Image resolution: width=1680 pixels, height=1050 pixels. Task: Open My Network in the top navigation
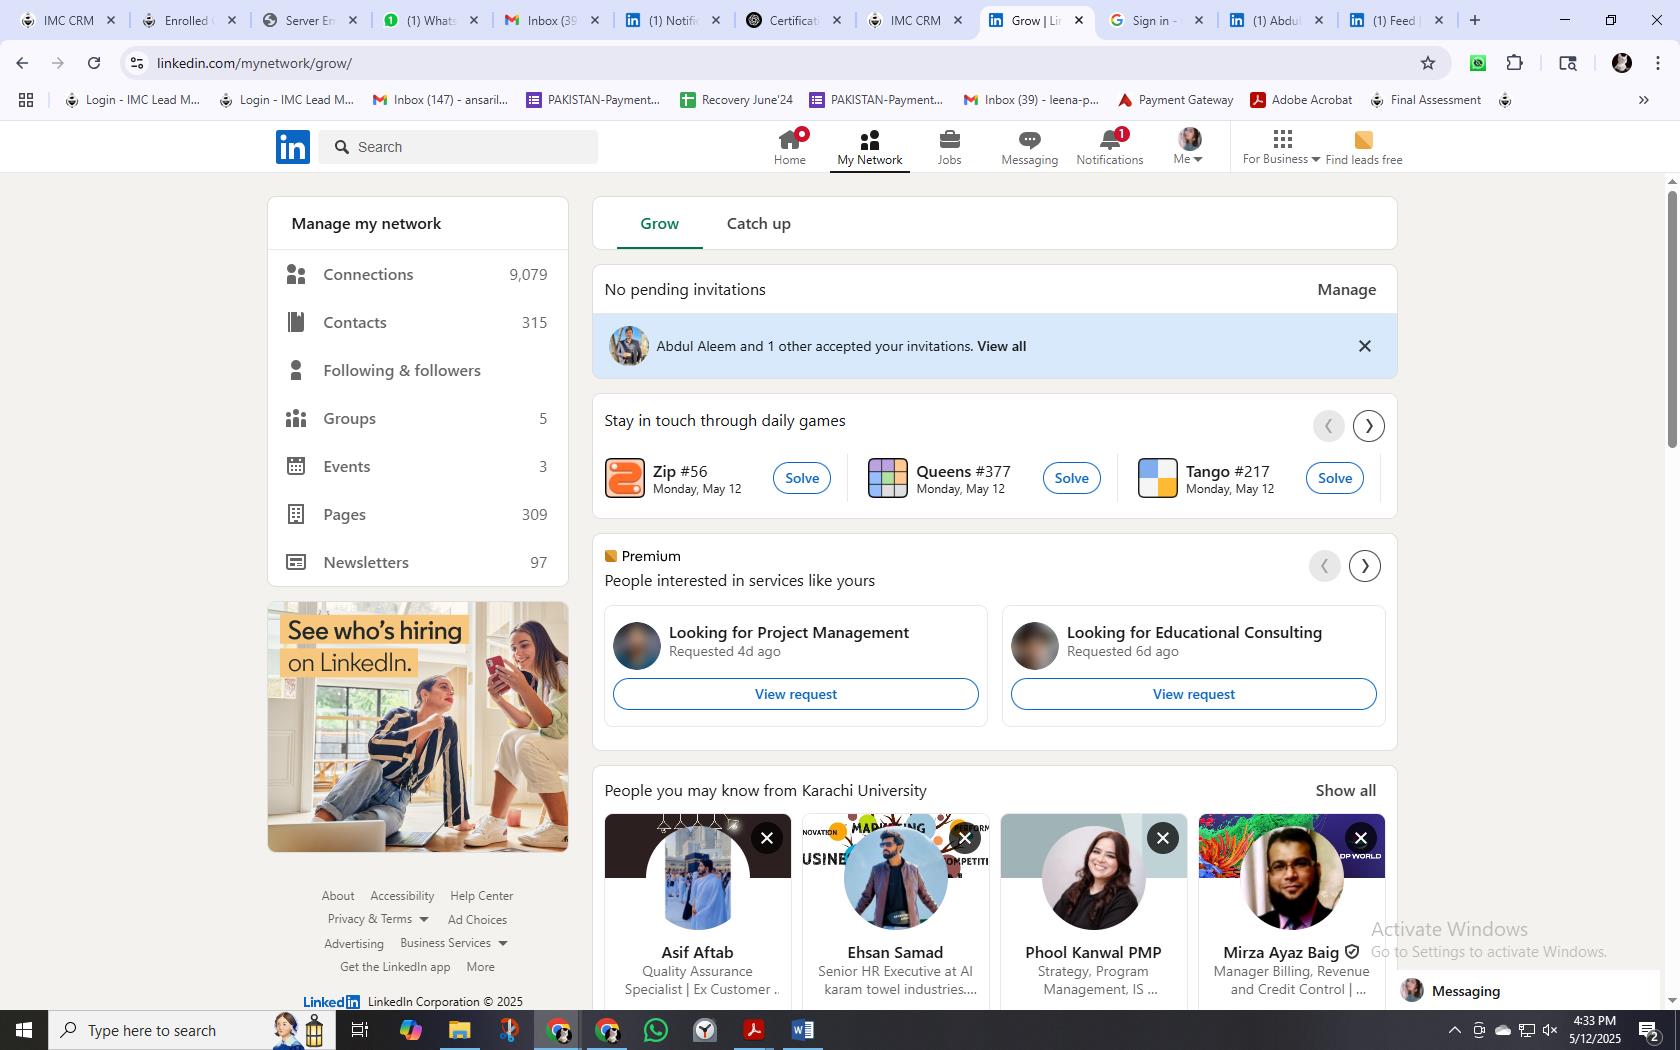tap(870, 147)
